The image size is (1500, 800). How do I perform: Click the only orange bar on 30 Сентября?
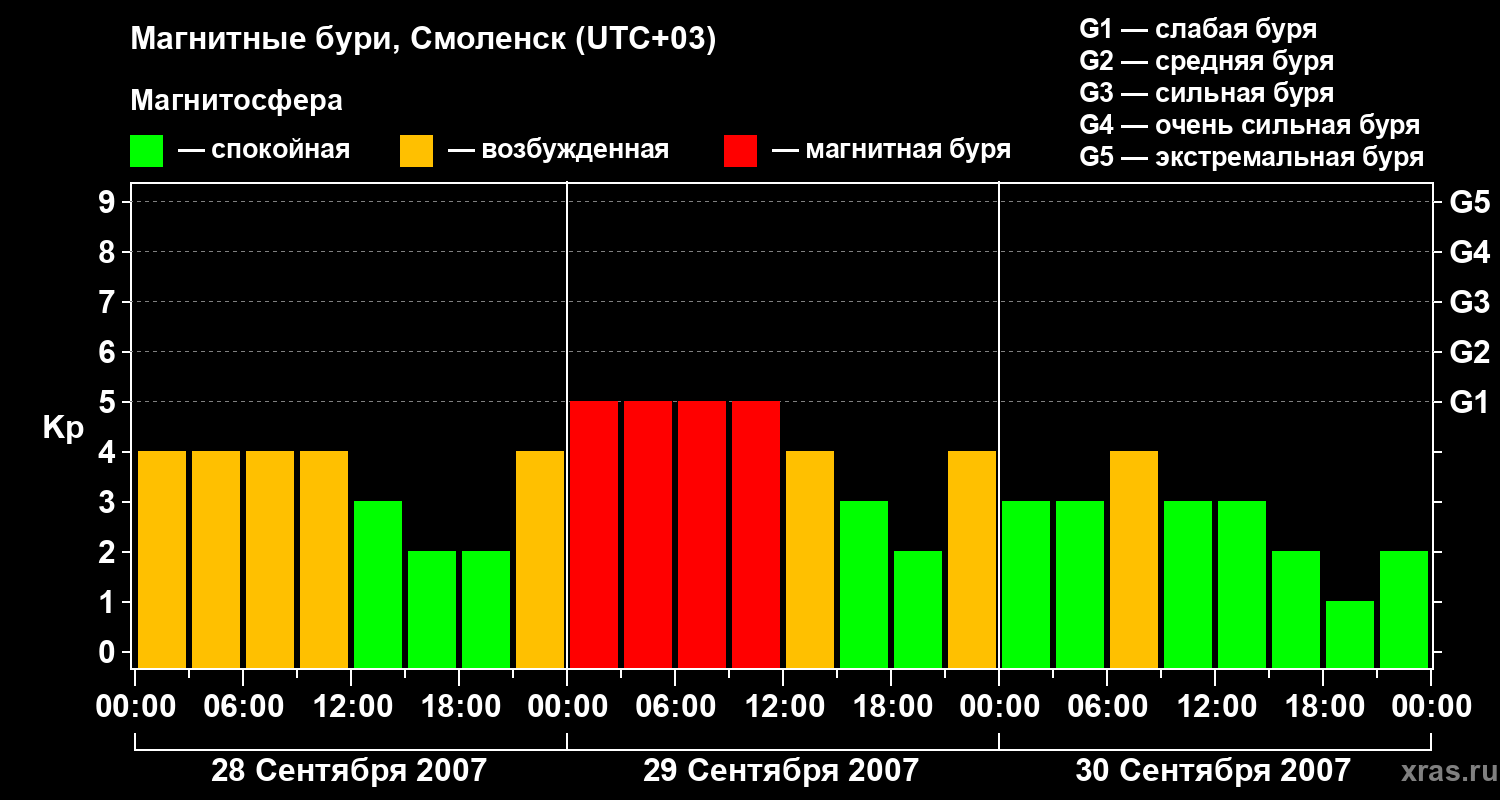tap(1134, 559)
